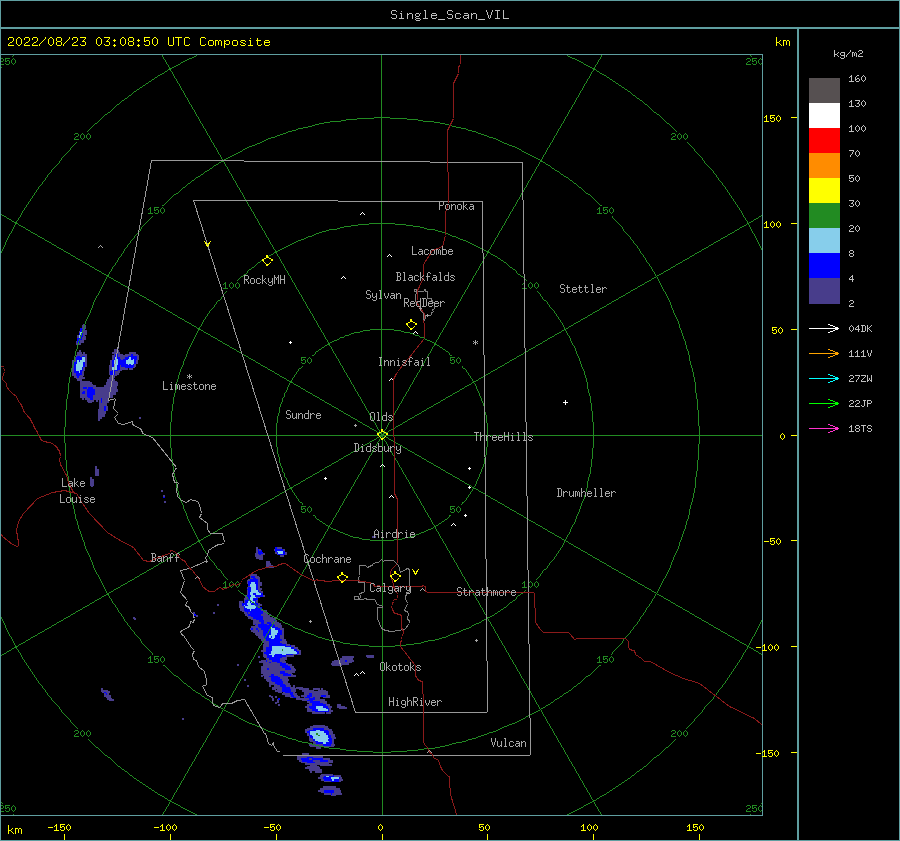Click the Airdrie city label

point(394,534)
